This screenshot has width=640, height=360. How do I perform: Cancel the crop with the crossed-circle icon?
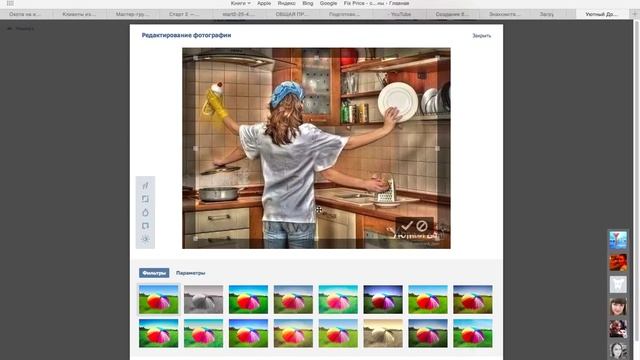pyautogui.click(x=422, y=226)
